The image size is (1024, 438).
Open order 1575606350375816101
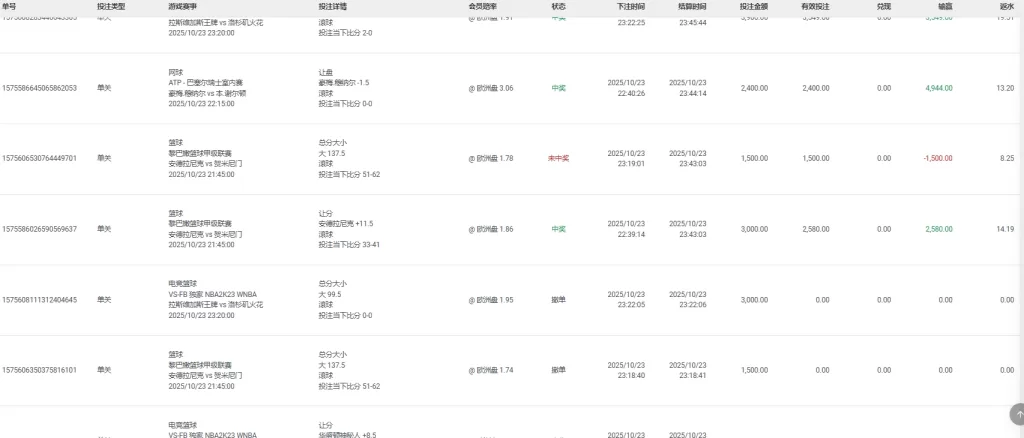tap(40, 370)
